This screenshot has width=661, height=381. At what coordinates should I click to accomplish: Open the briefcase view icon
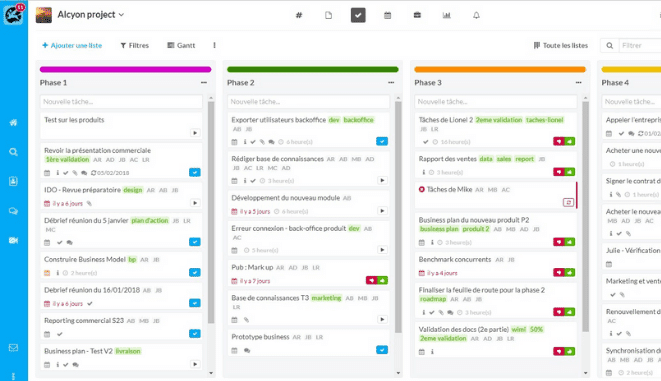click(417, 15)
